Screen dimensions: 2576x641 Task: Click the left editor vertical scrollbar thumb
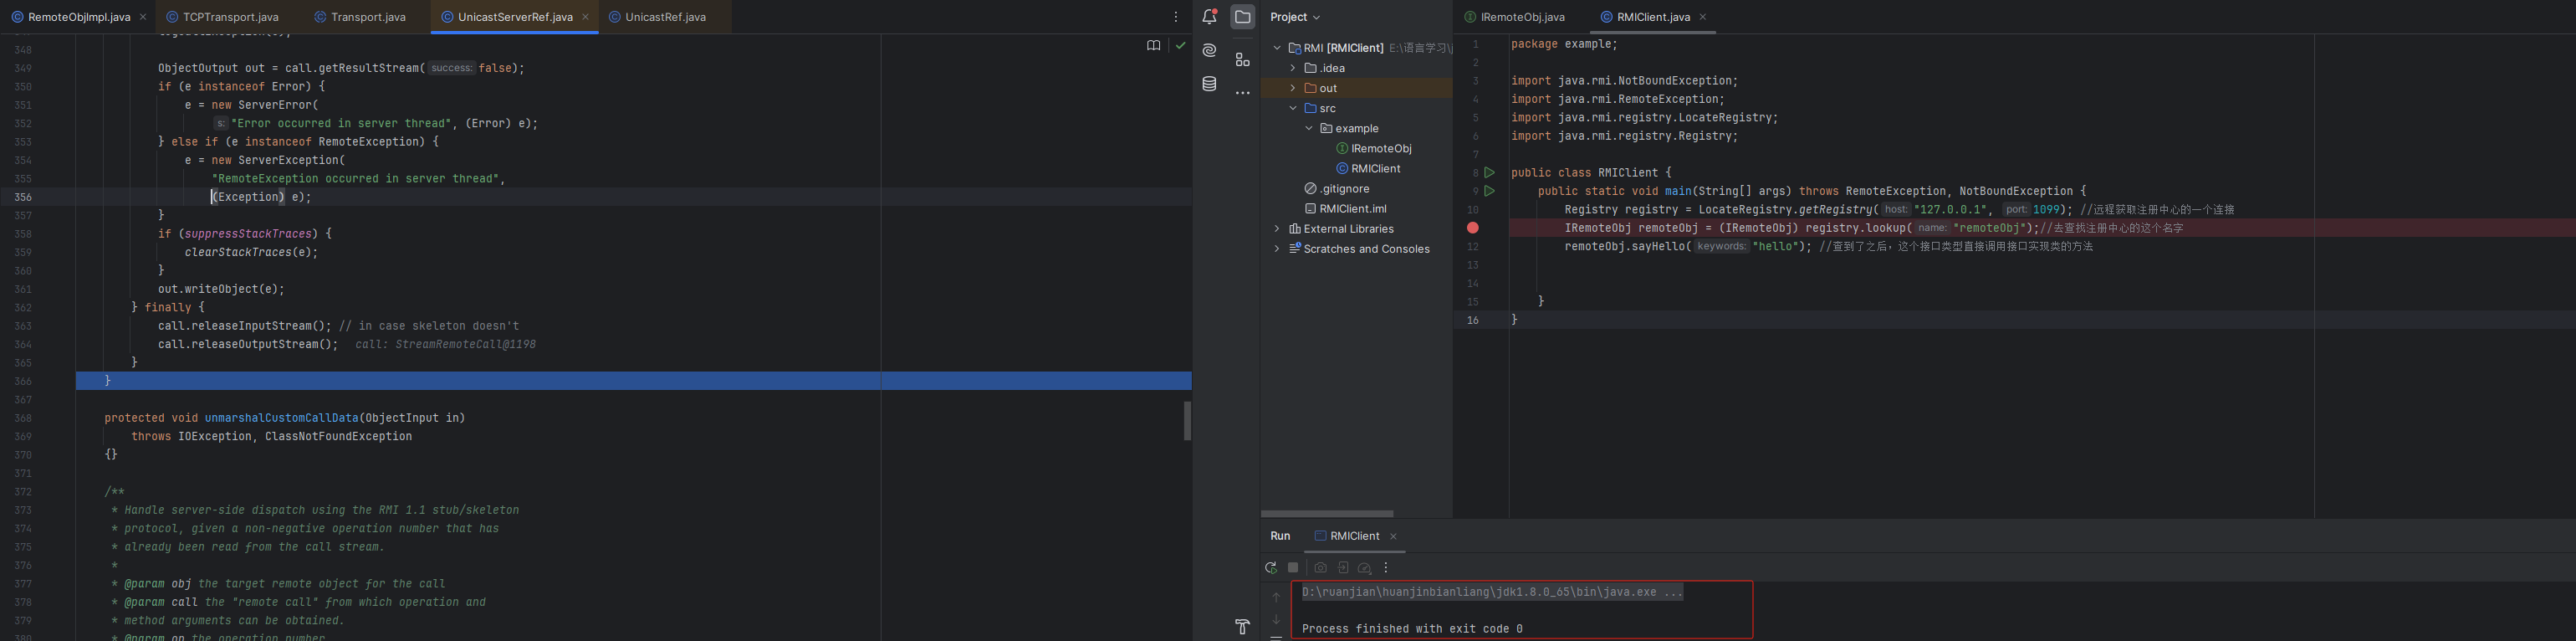pos(1187,421)
